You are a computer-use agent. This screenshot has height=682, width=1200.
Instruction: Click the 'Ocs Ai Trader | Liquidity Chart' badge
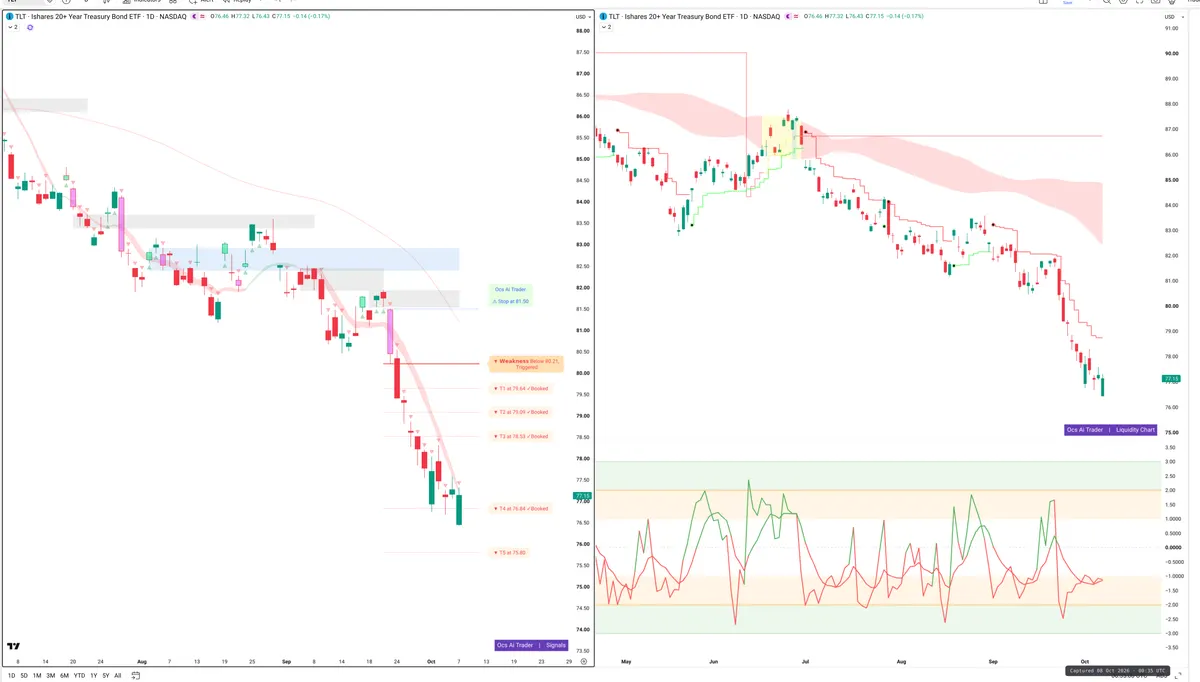pyautogui.click(x=1111, y=430)
